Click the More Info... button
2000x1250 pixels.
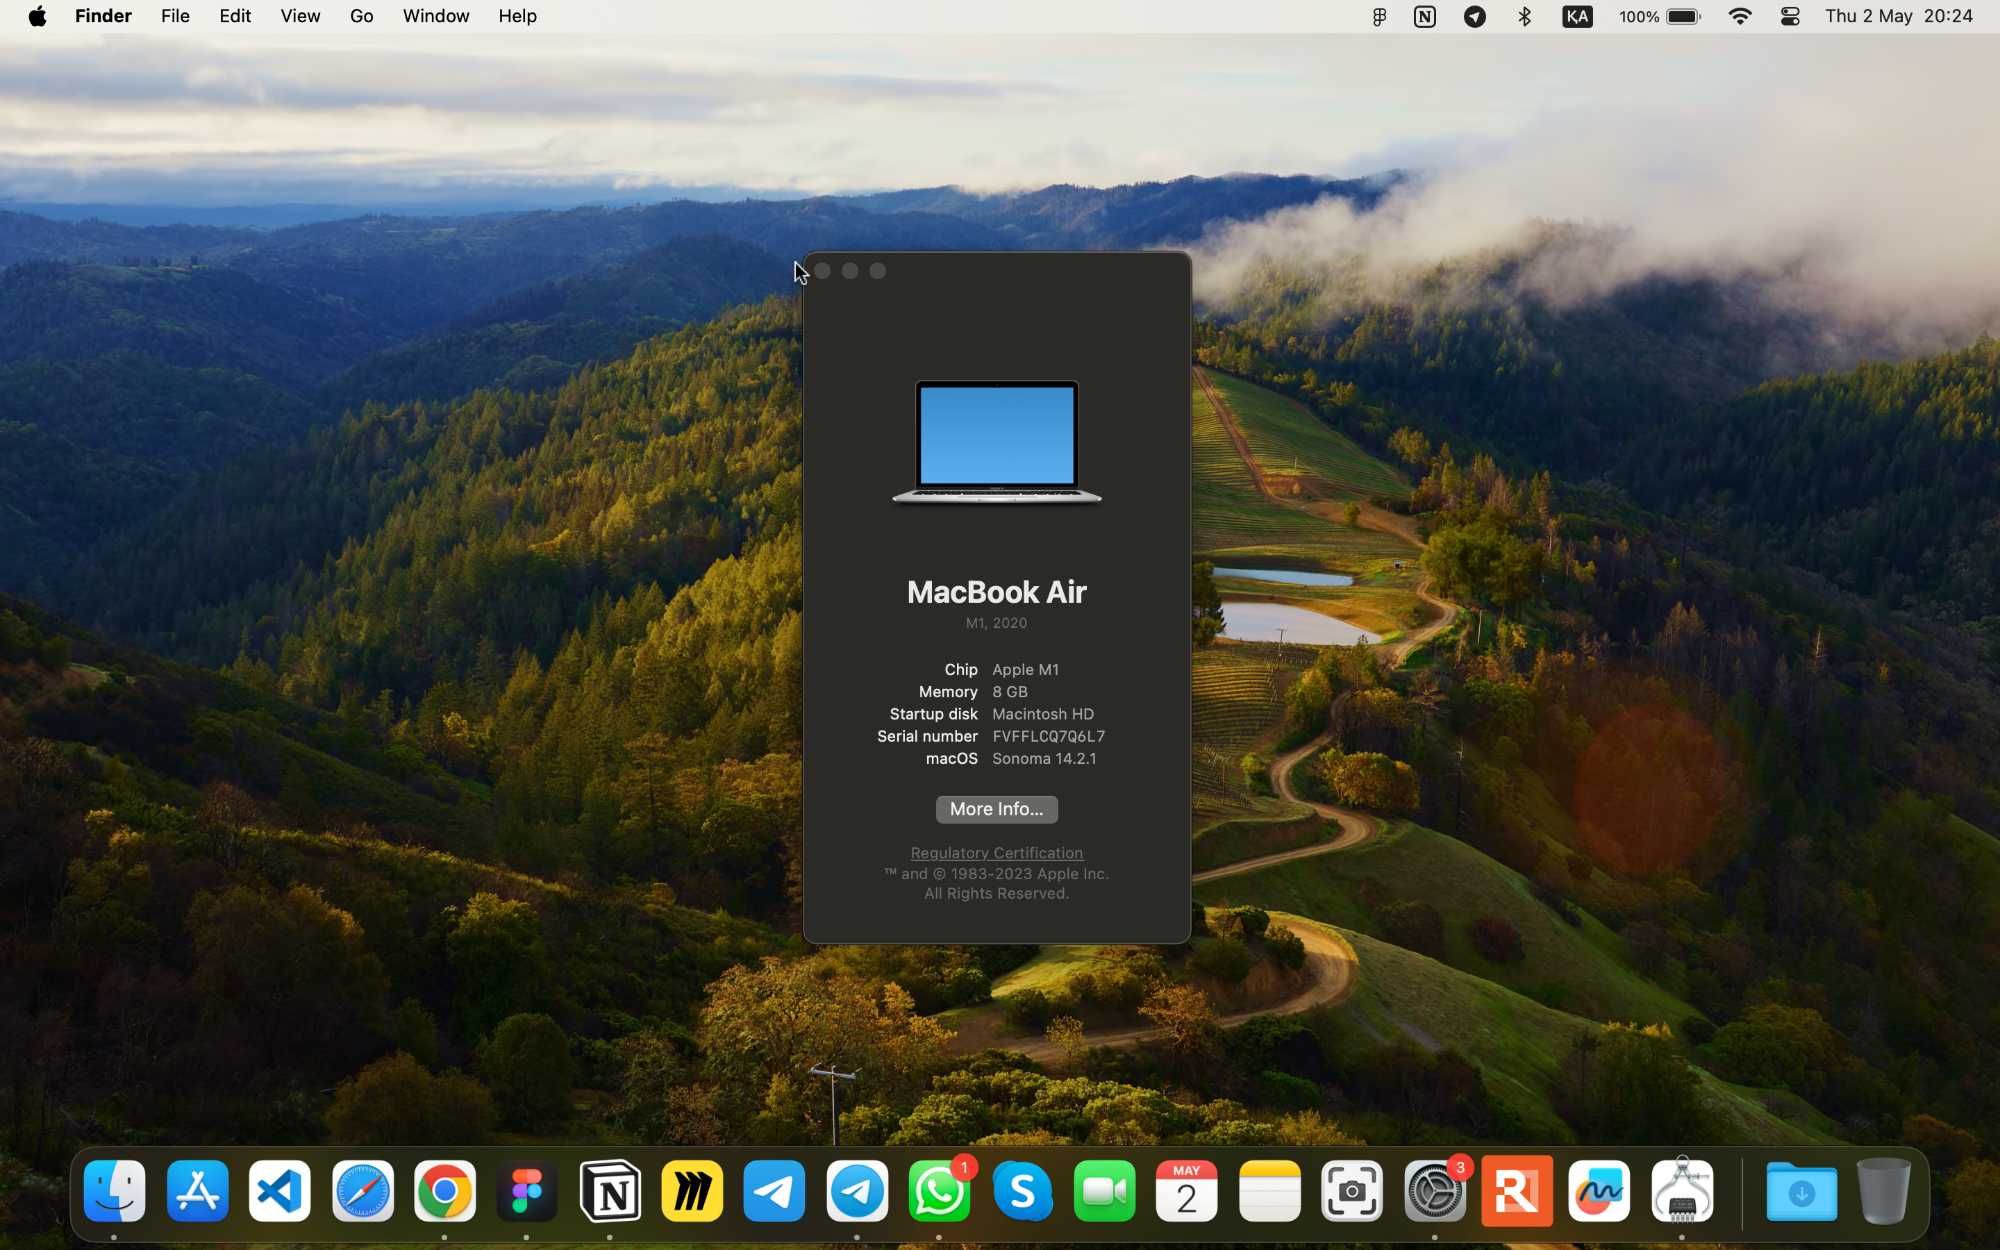[x=997, y=809]
